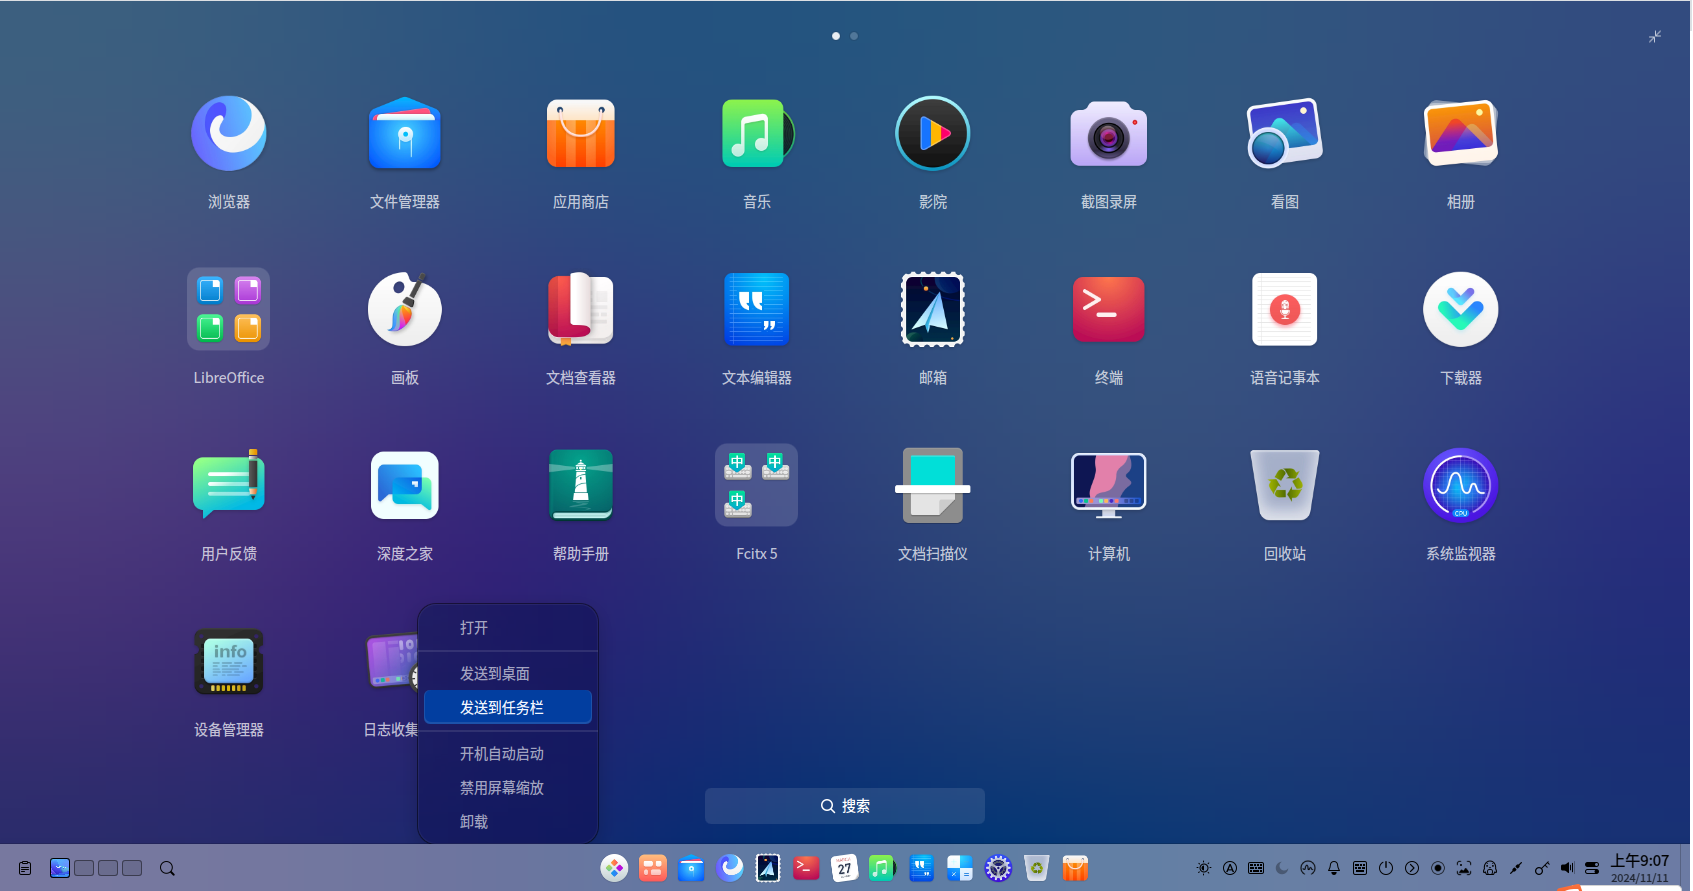
Task: Click the magnifier search icon in the taskbar
Action: point(167,868)
